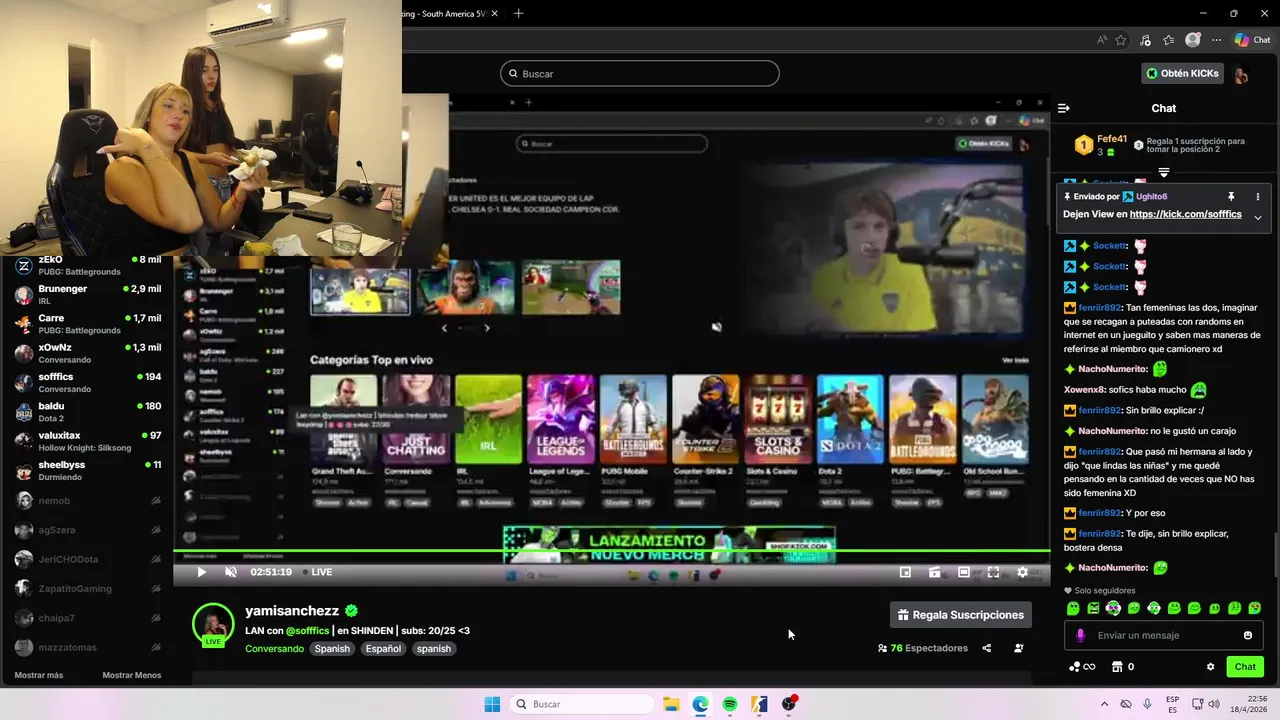Open Edge media control icon
Screen dimensions: 1280x720
[x=1145, y=40]
